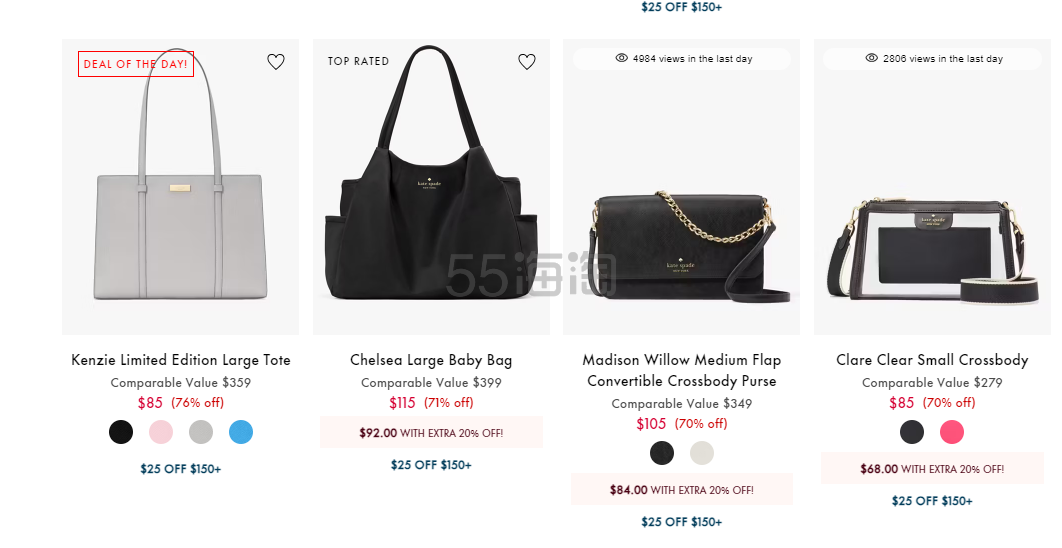Select cream swatch for Madison Willow purse
The height and width of the screenshot is (548, 1062).
click(702, 452)
